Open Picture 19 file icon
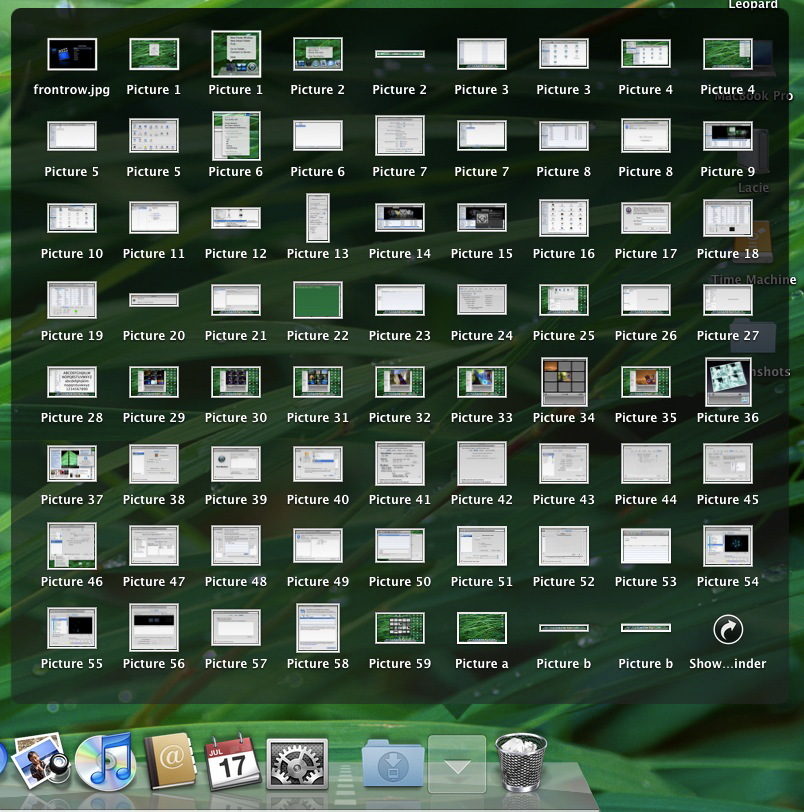 pos(72,299)
